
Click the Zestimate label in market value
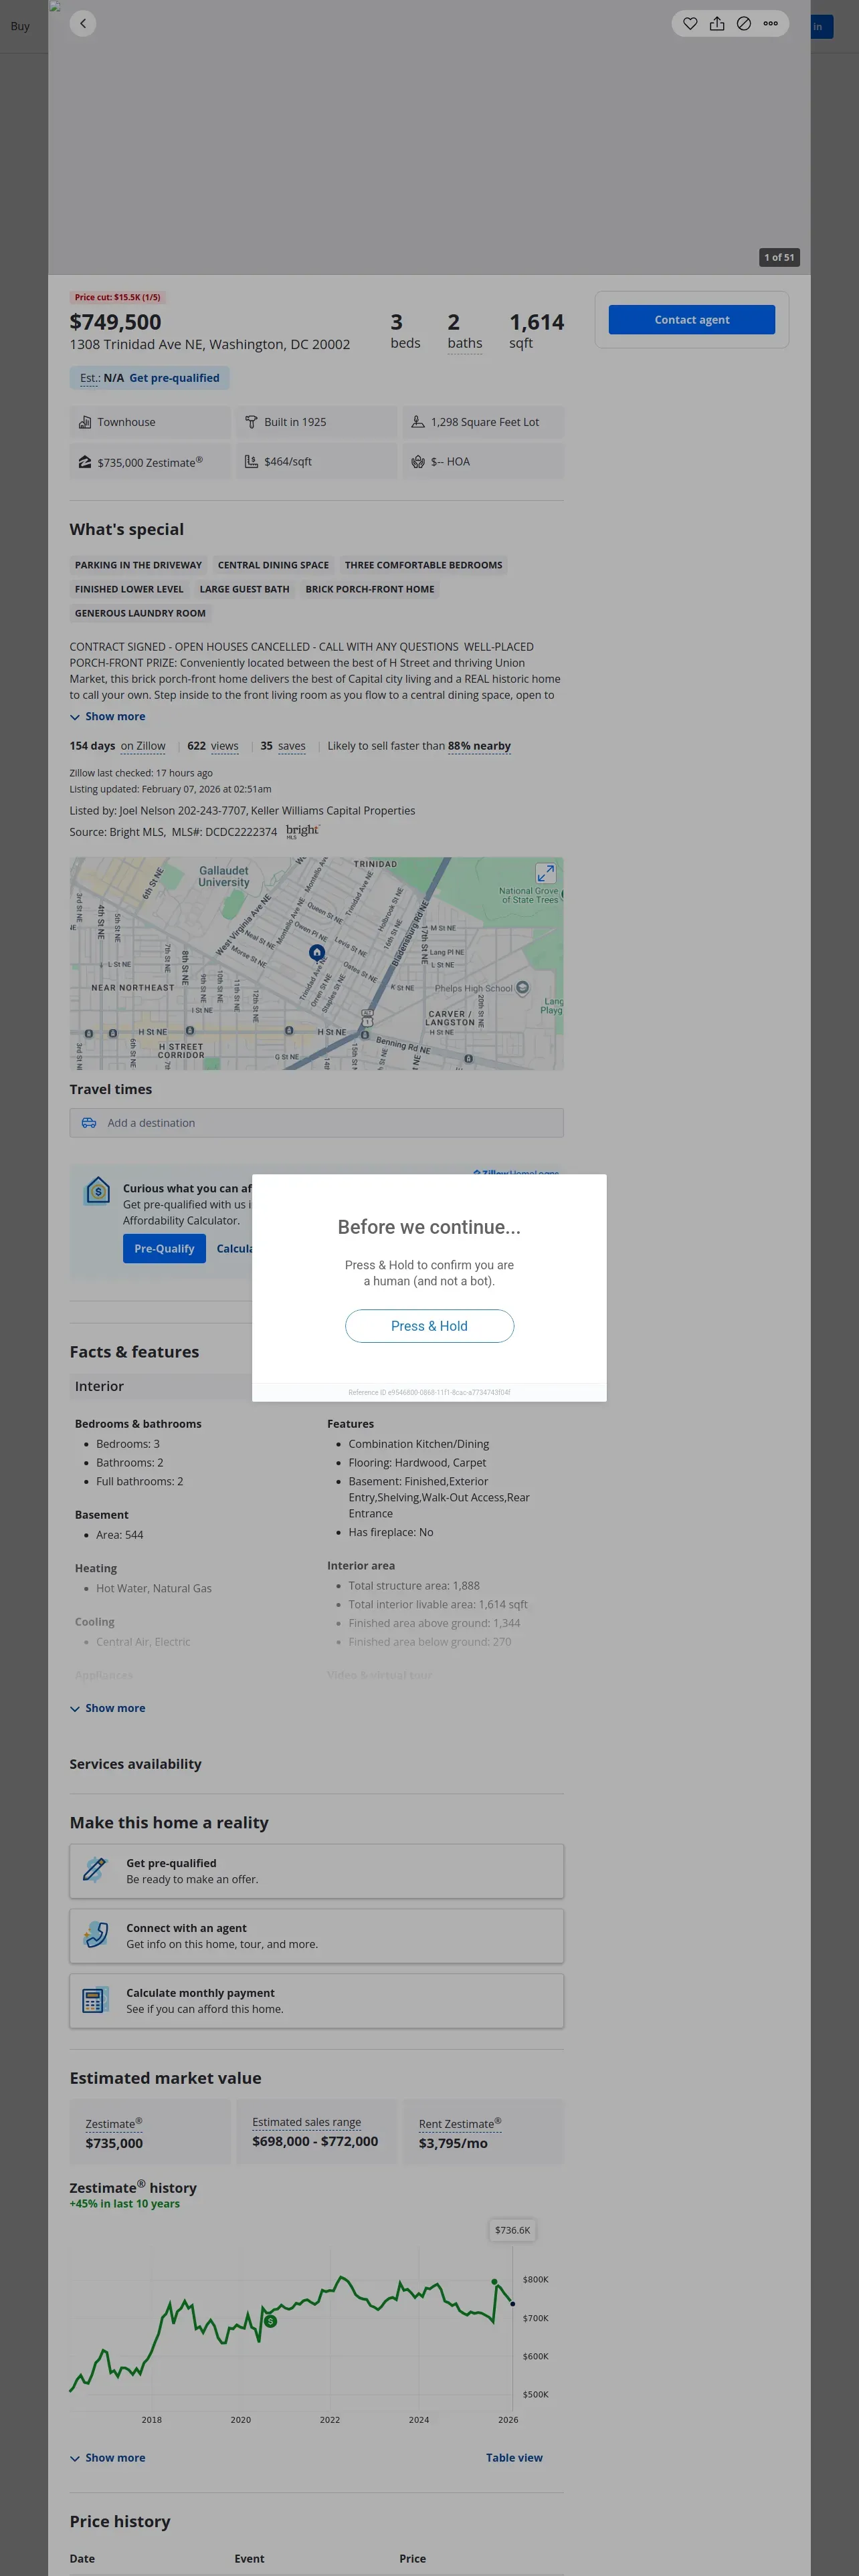click(114, 2124)
